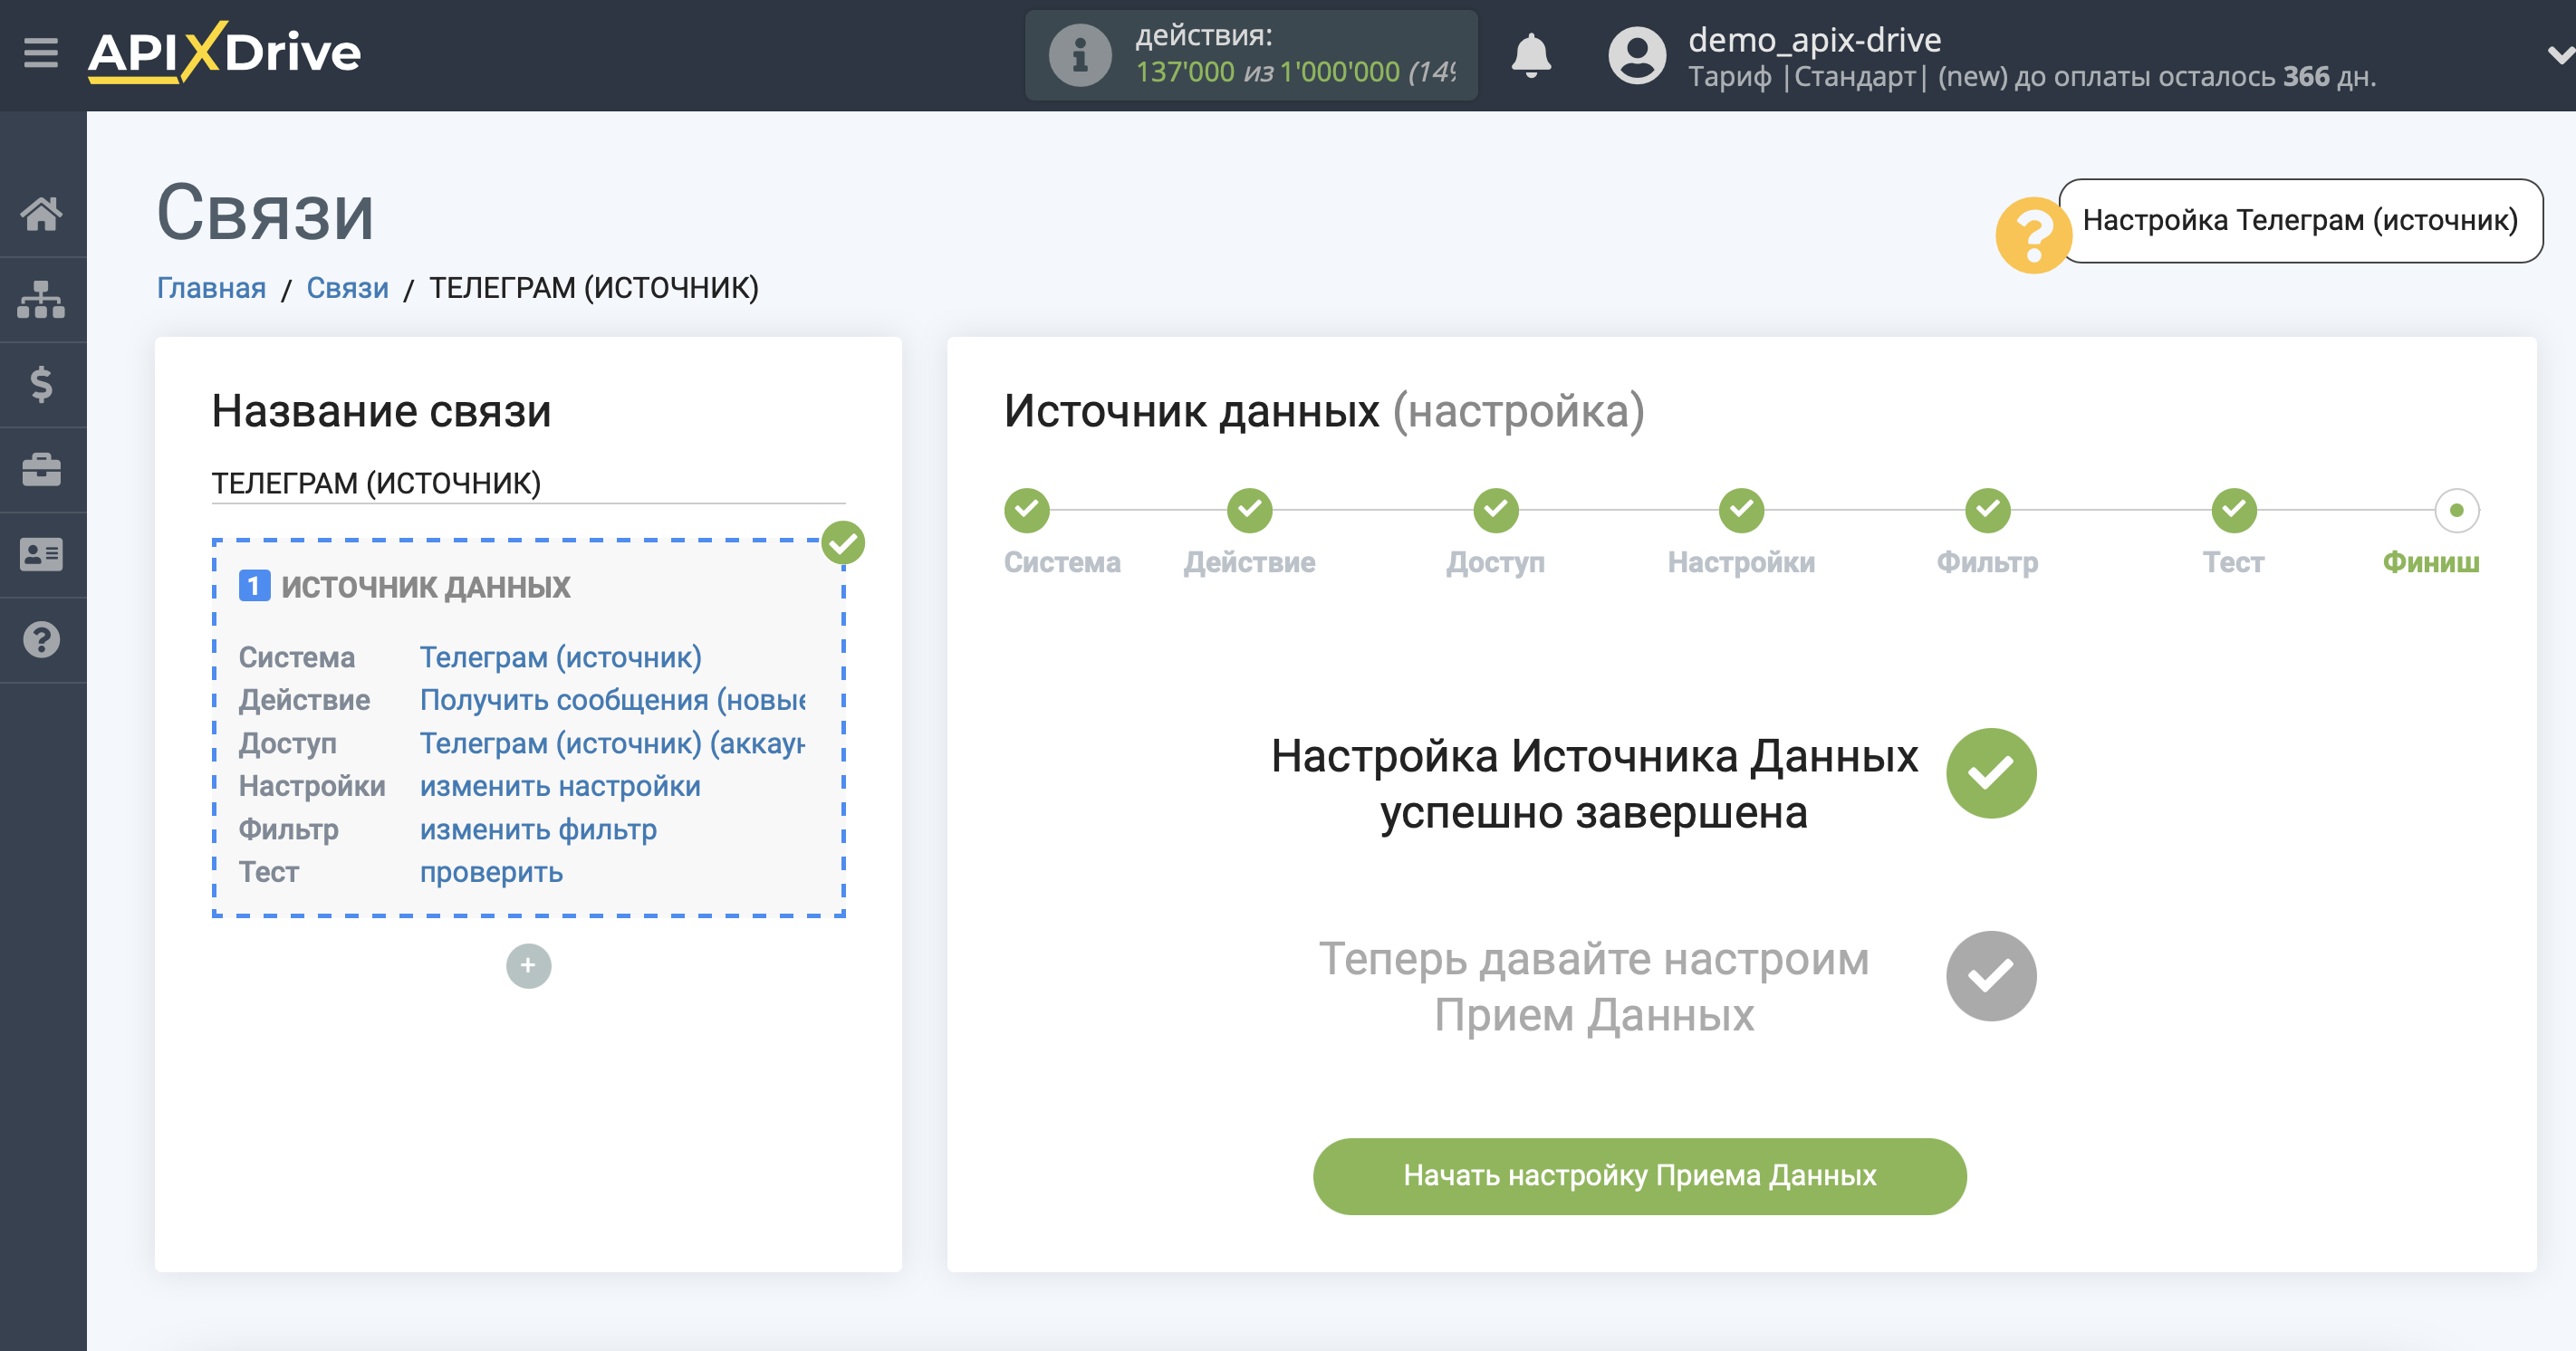Open the briefcase sidebar icon

(x=41, y=469)
